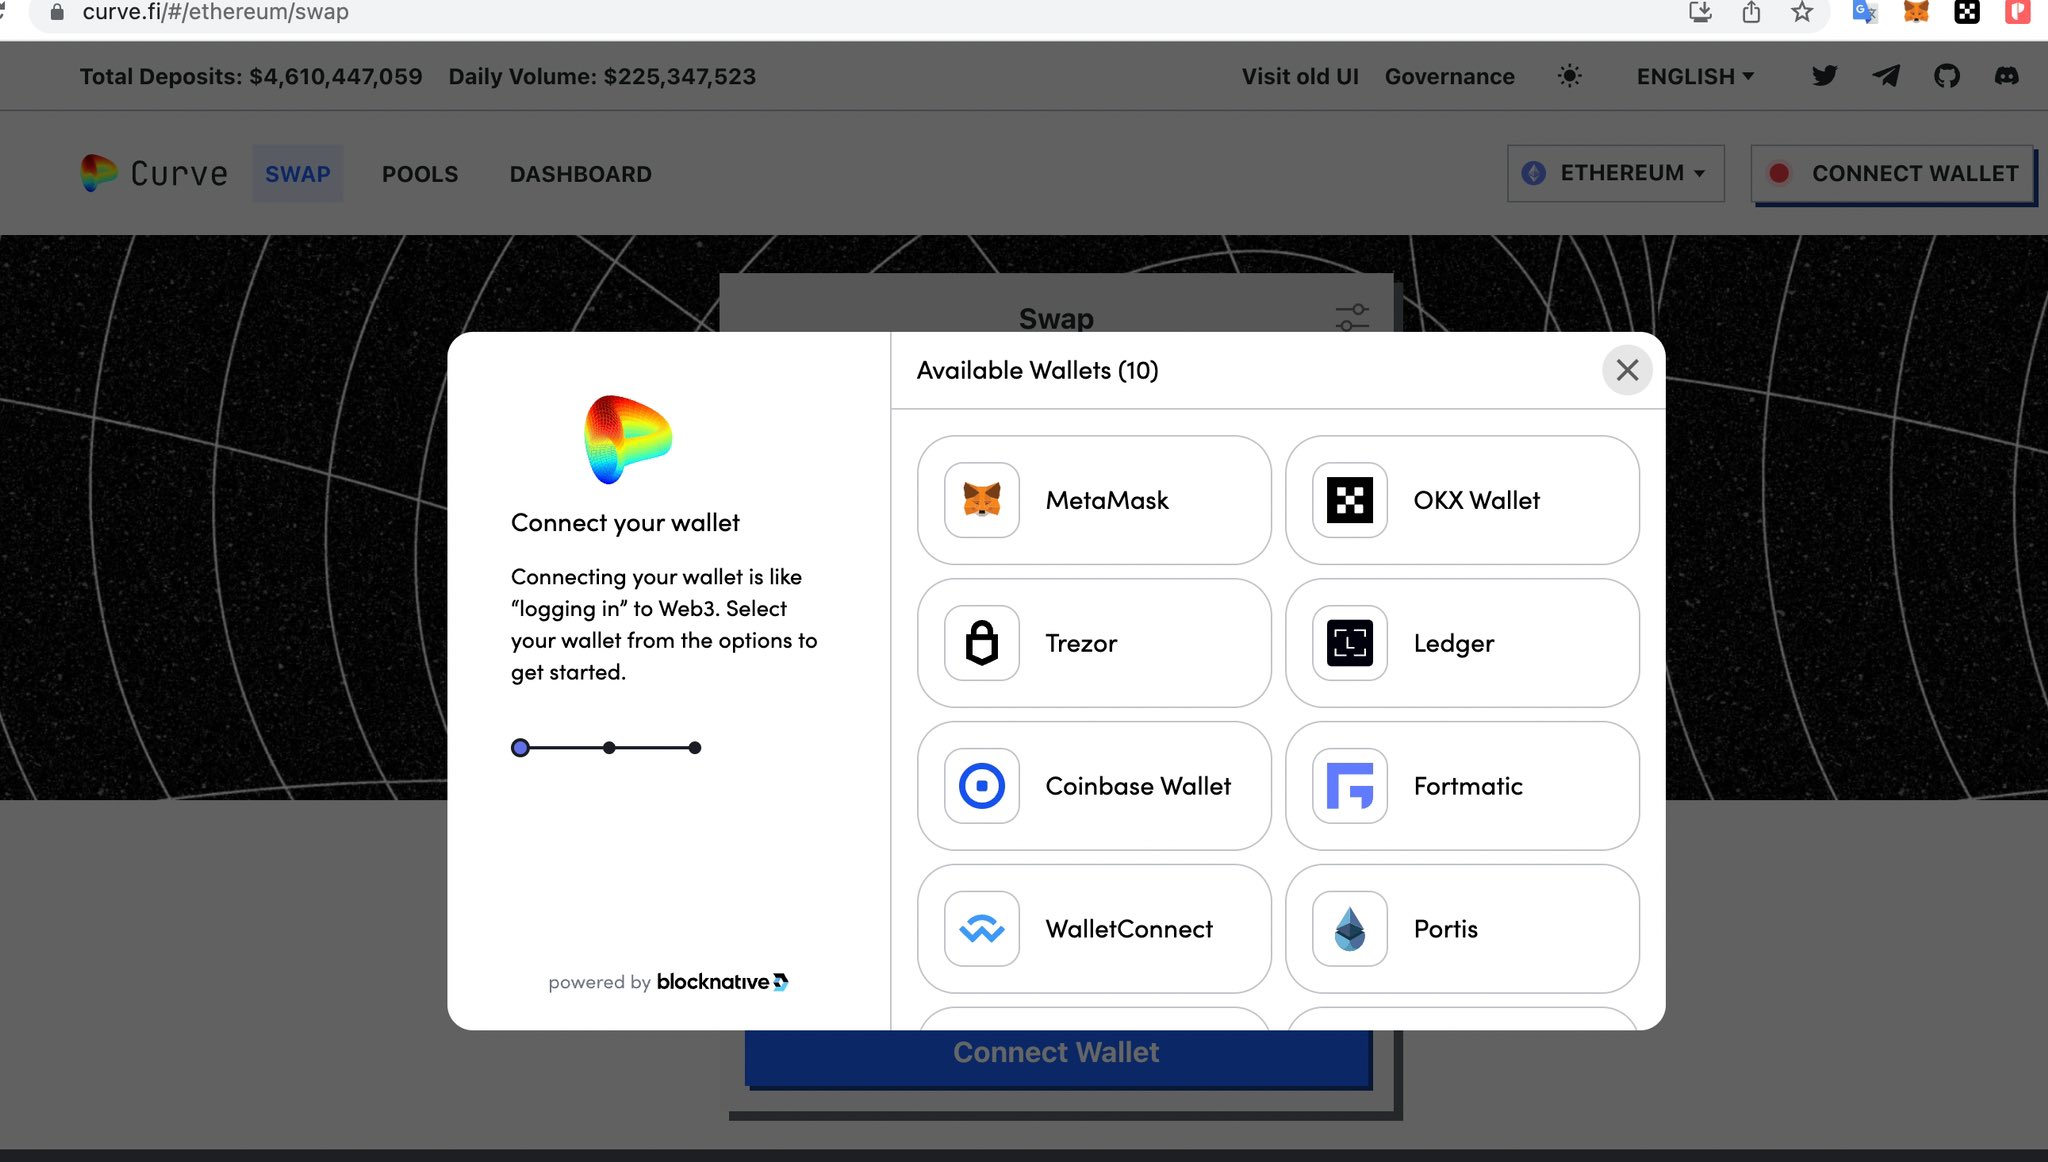Go to the DASHBOARD tab

tap(580, 173)
